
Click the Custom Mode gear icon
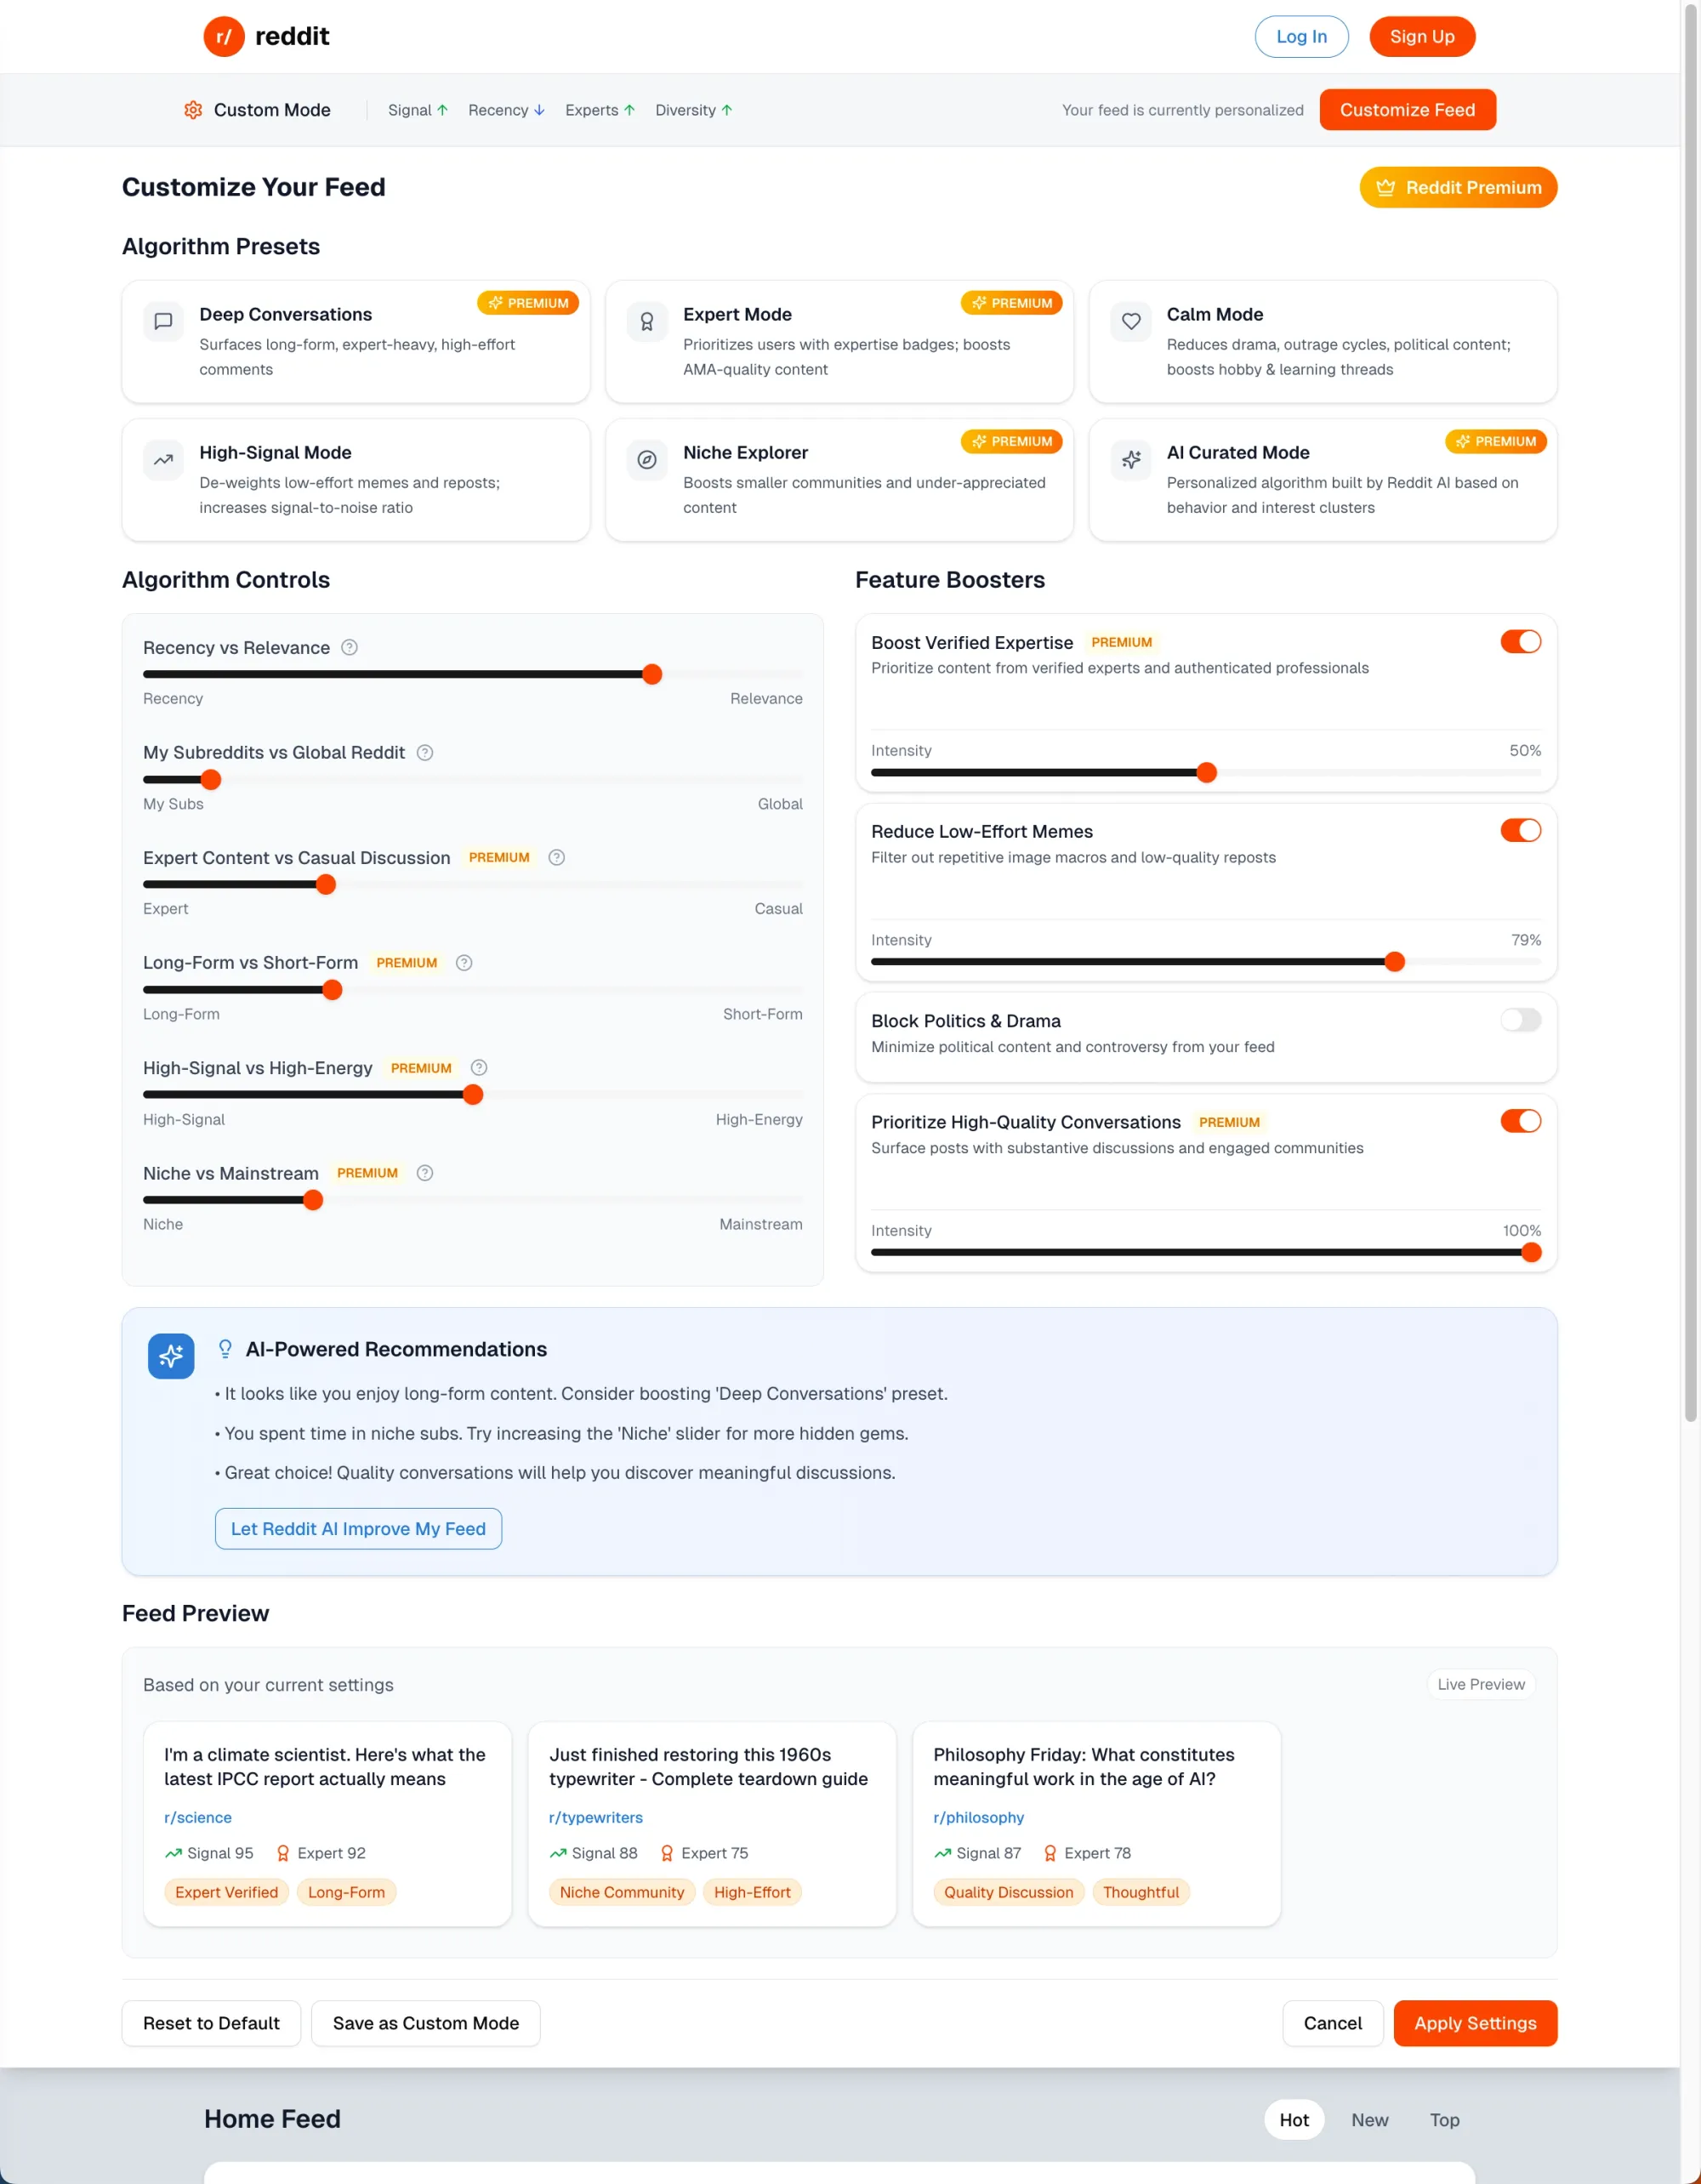[x=193, y=110]
